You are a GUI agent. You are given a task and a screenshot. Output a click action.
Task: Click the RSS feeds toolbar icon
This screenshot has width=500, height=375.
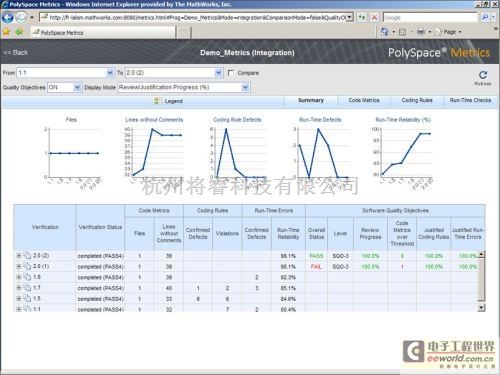[x=402, y=32]
